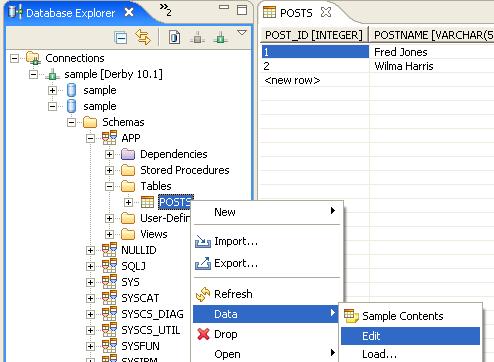Choose Export... from the context menu

[267, 263]
